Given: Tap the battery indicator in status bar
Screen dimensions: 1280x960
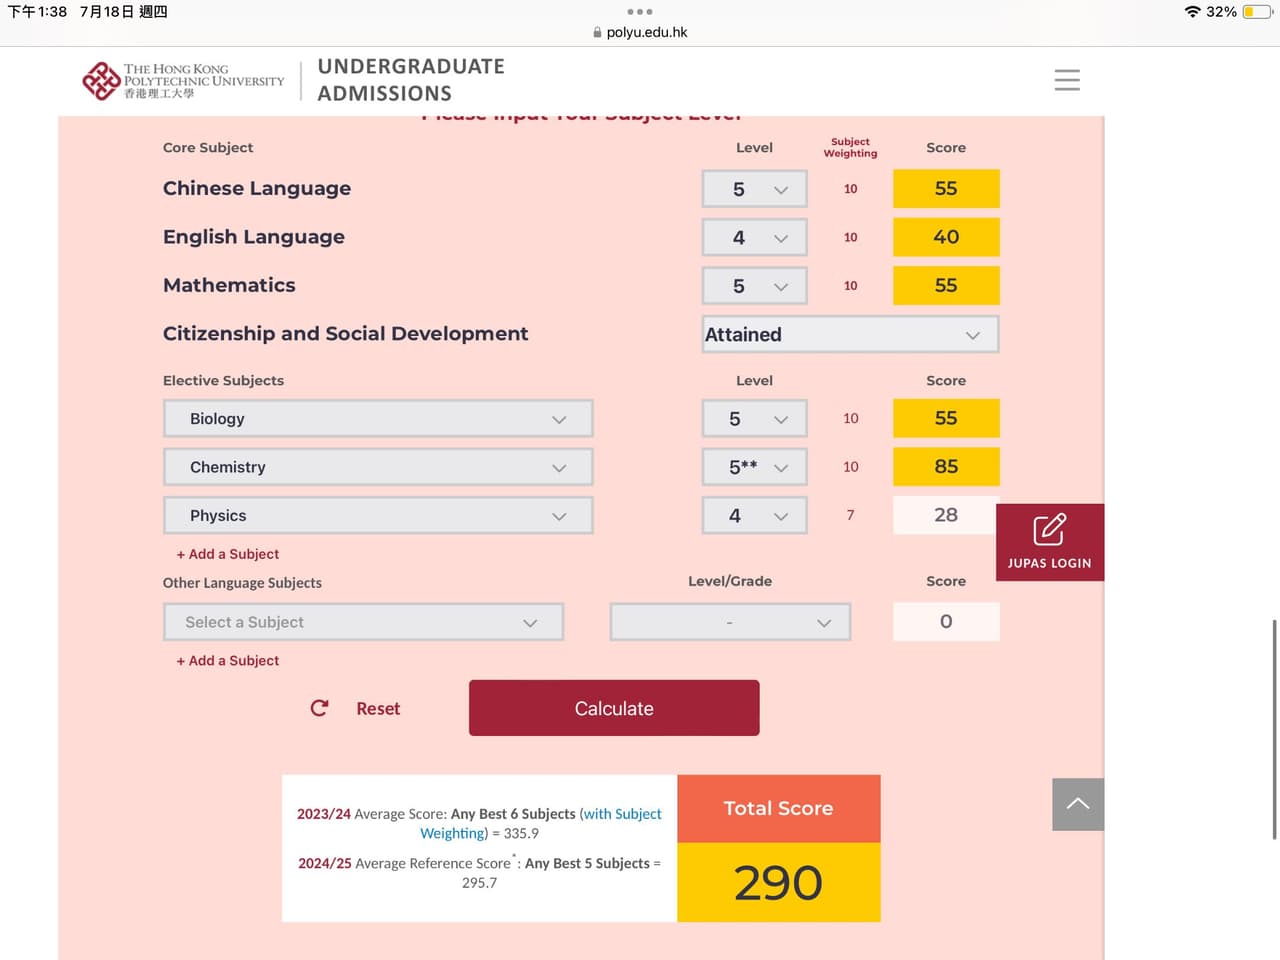Looking at the screenshot, I should pyautogui.click(x=1256, y=12).
